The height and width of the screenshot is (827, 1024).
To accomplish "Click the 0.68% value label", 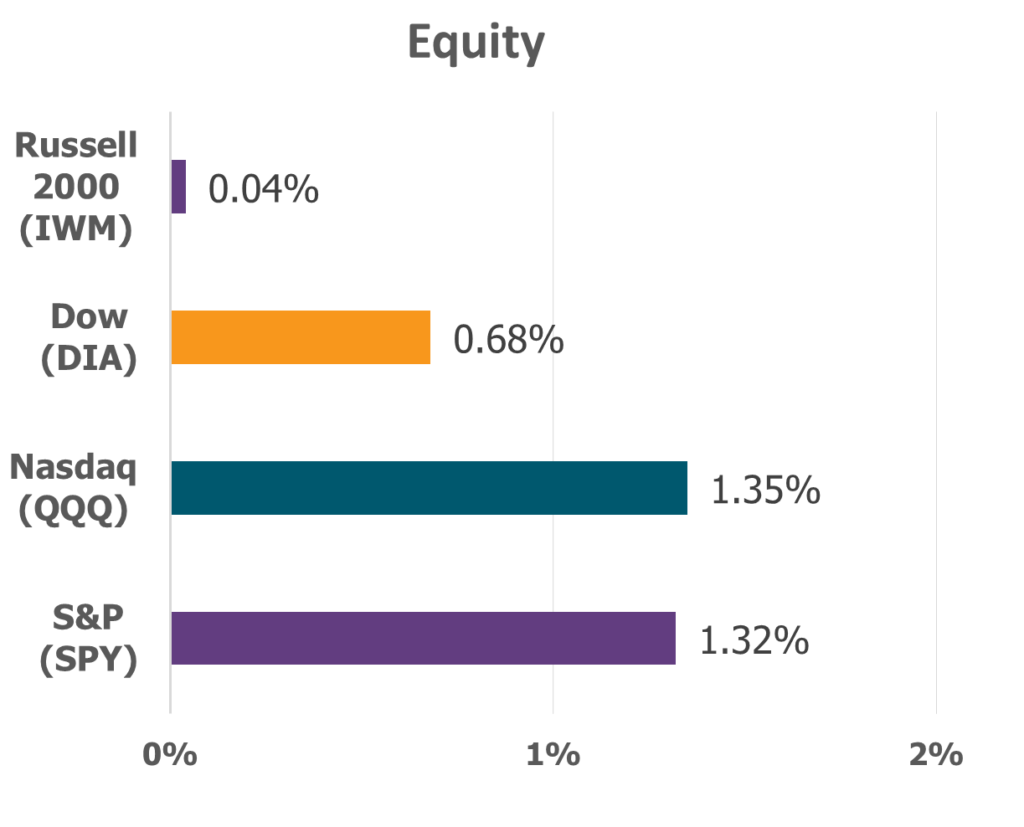I will point(508,340).
